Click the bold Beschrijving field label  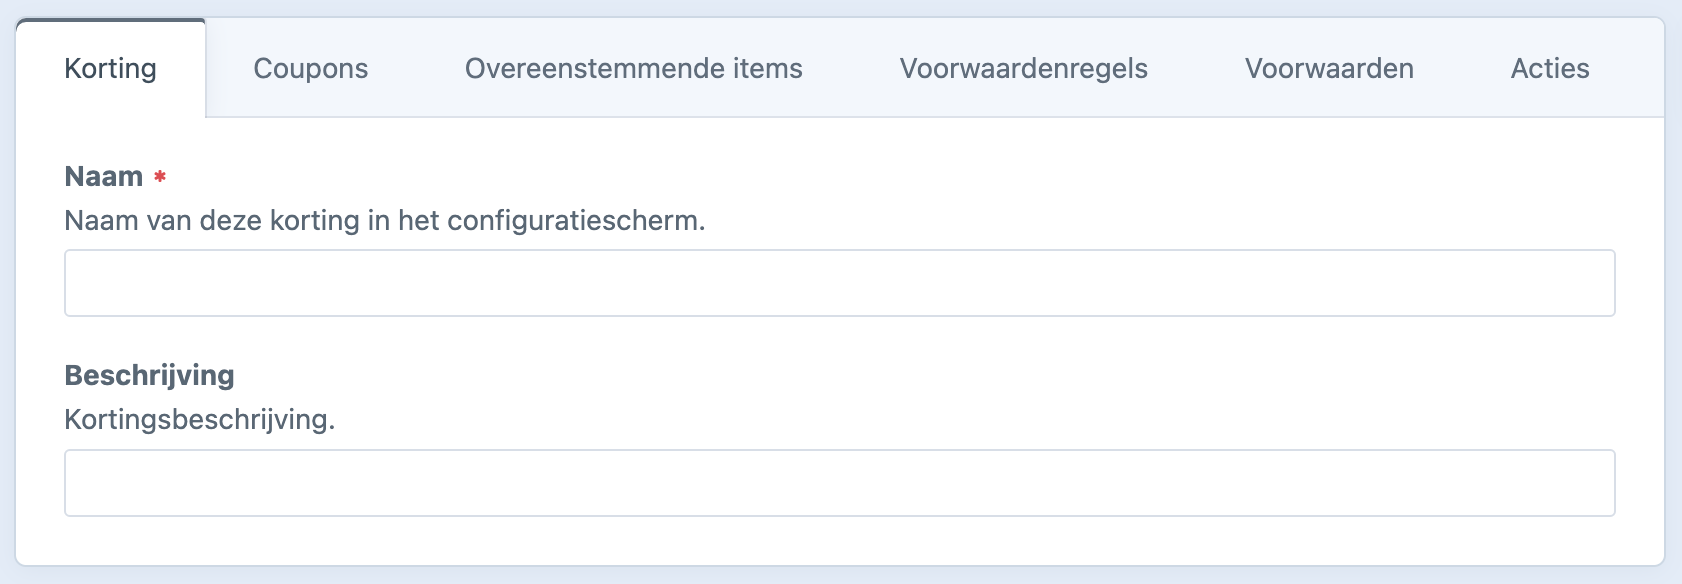pos(149,376)
